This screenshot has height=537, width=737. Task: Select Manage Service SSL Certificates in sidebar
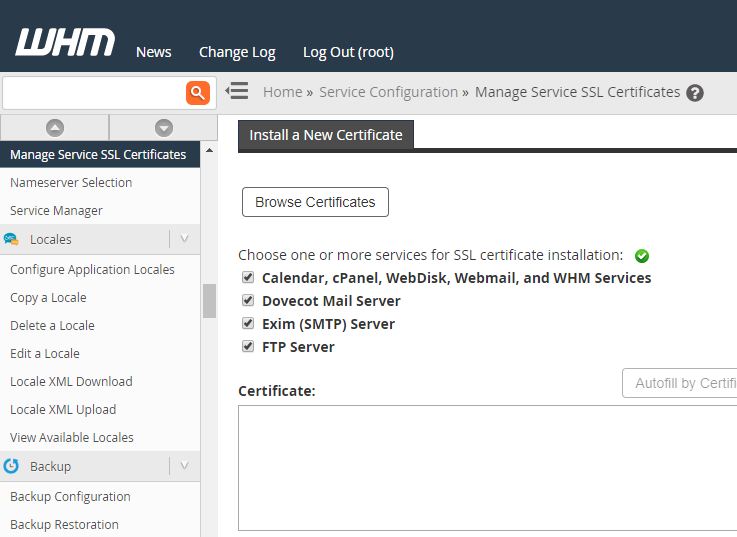(100, 154)
